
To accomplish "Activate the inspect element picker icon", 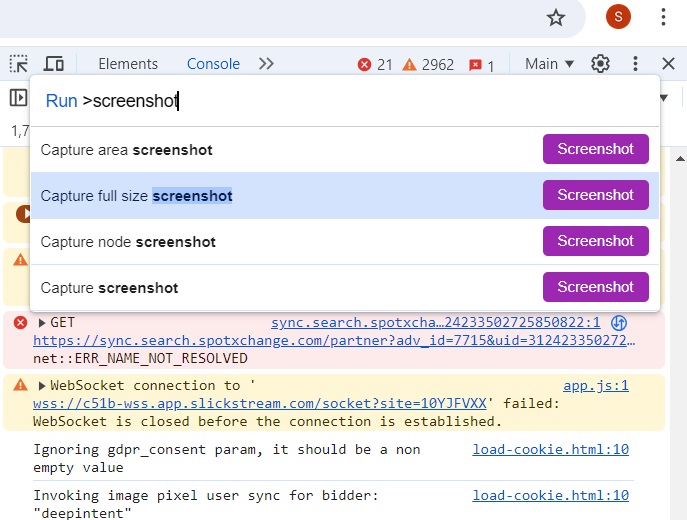I will (x=18, y=64).
